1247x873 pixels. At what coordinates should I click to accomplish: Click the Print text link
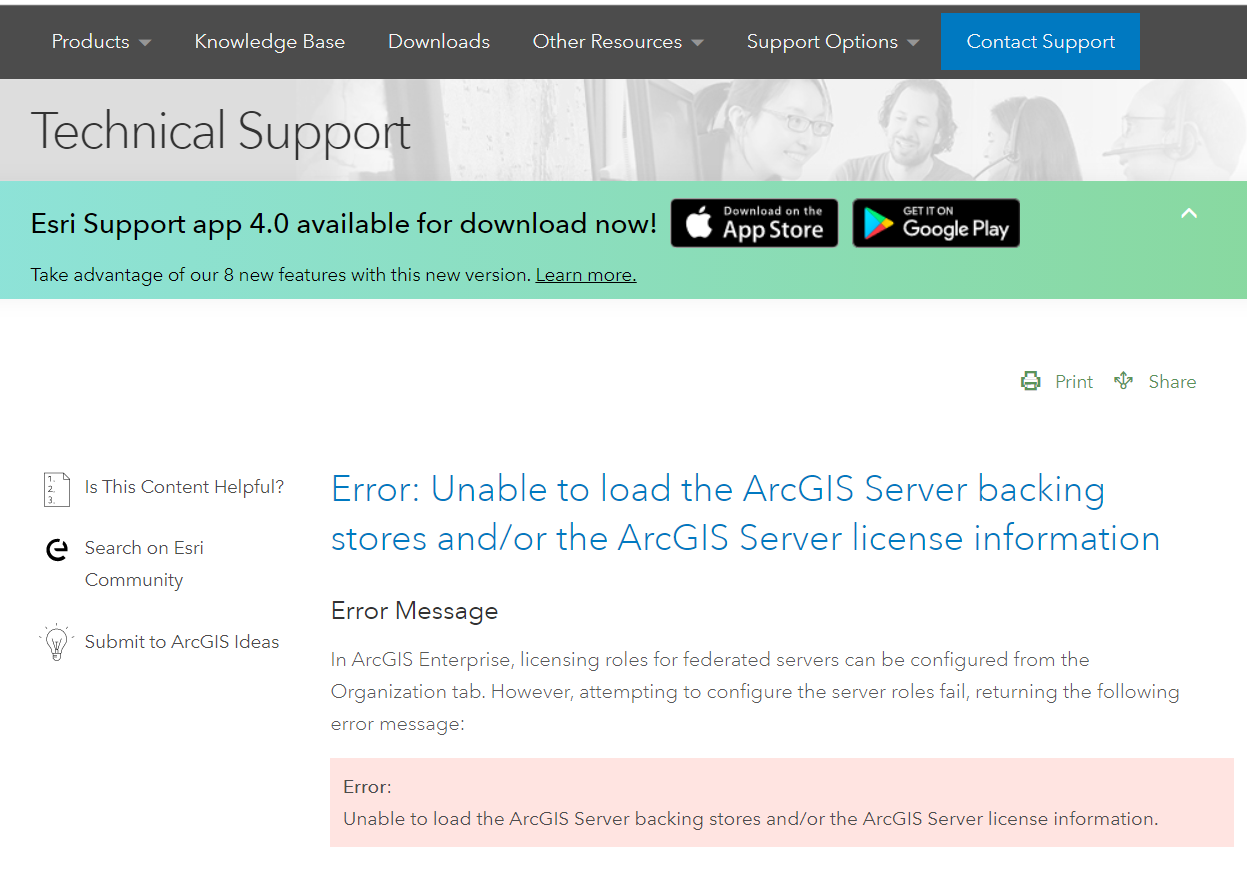coord(1074,382)
